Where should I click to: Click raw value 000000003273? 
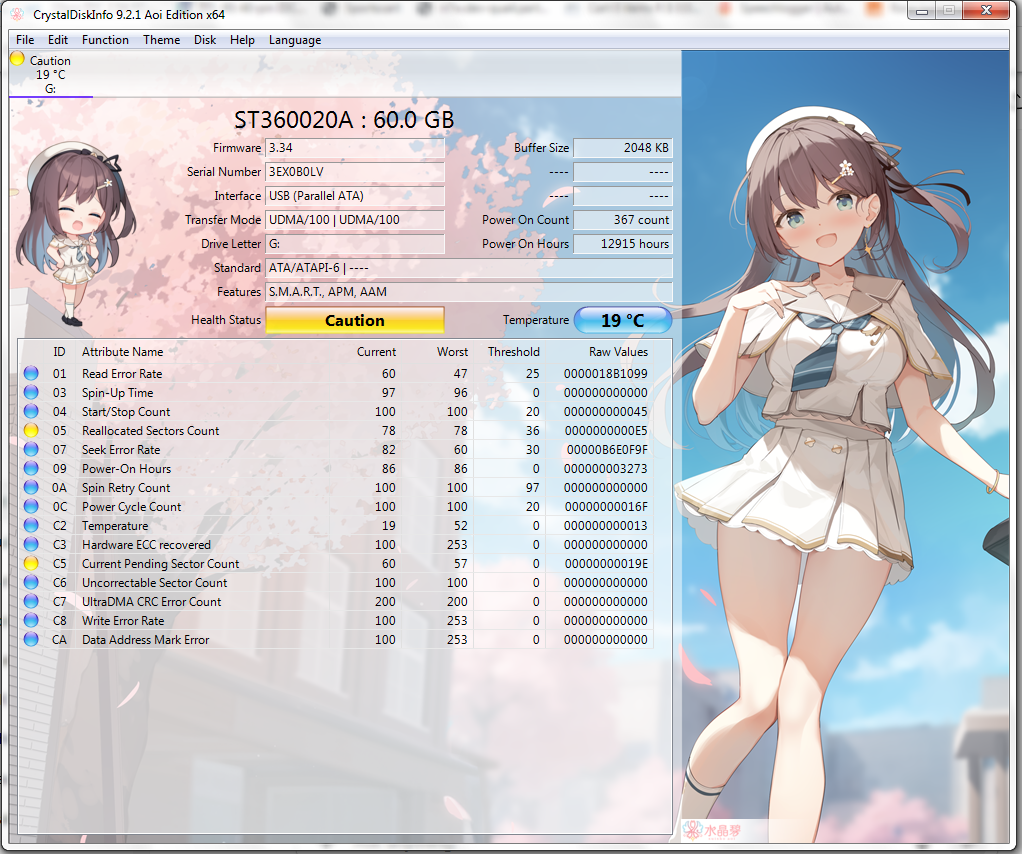[x=606, y=469]
